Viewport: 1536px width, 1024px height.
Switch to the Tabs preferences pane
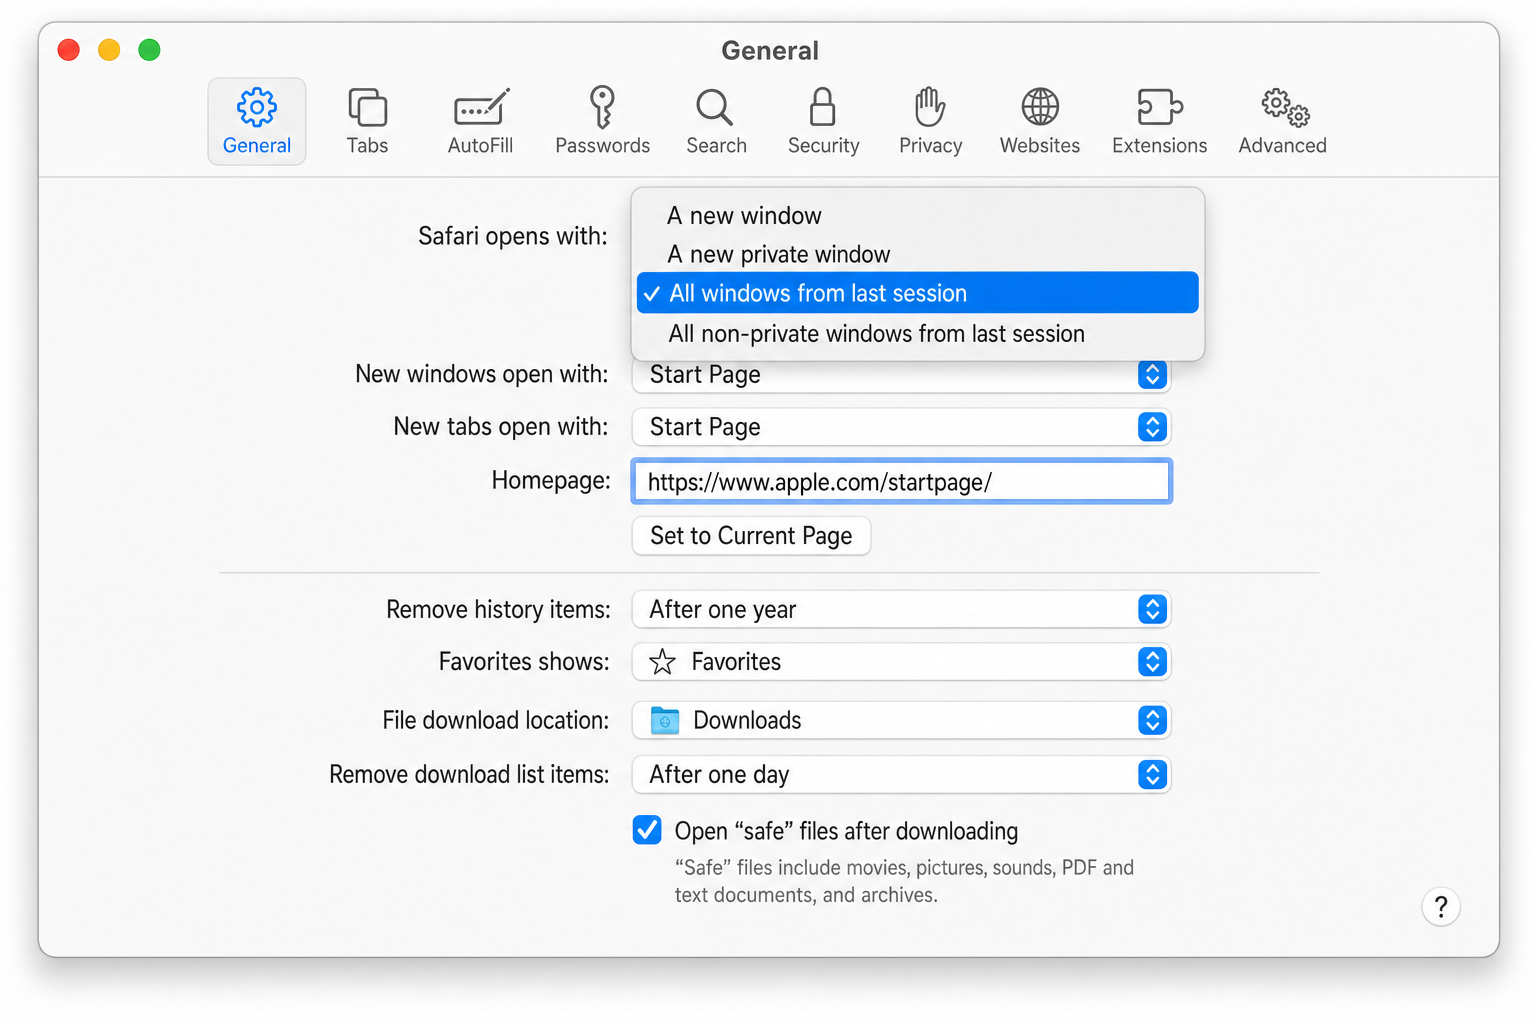(367, 122)
